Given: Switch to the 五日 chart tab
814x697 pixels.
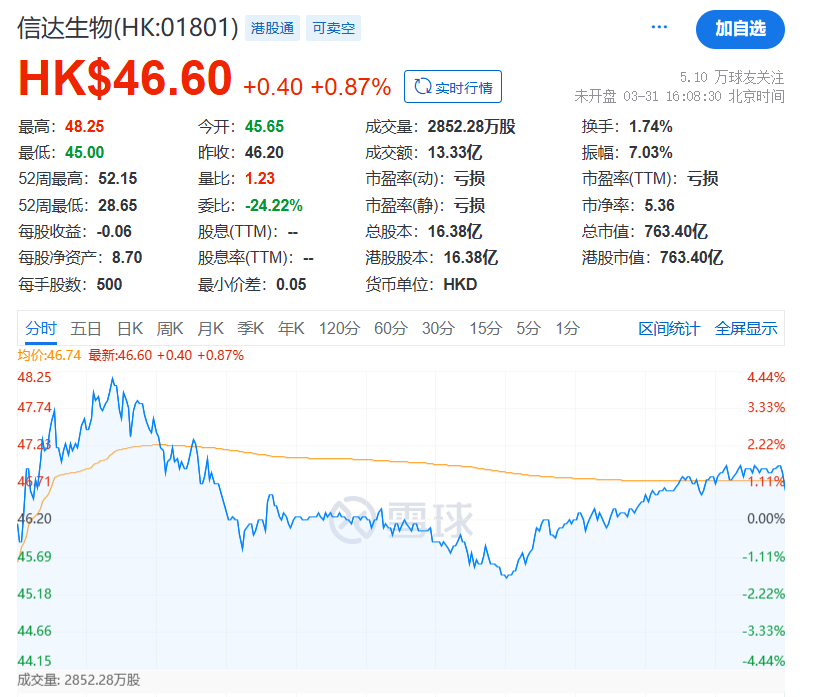Looking at the screenshot, I should (x=86, y=329).
